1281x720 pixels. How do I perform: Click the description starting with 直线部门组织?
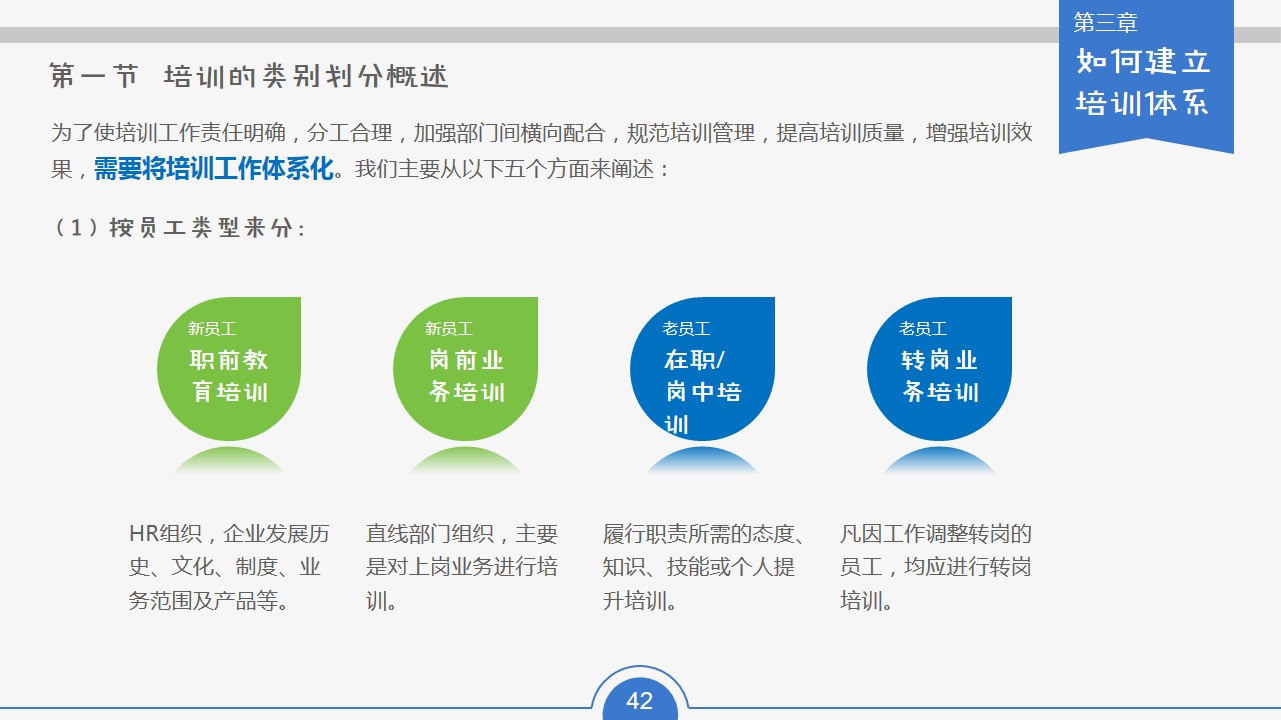pyautogui.click(x=462, y=568)
